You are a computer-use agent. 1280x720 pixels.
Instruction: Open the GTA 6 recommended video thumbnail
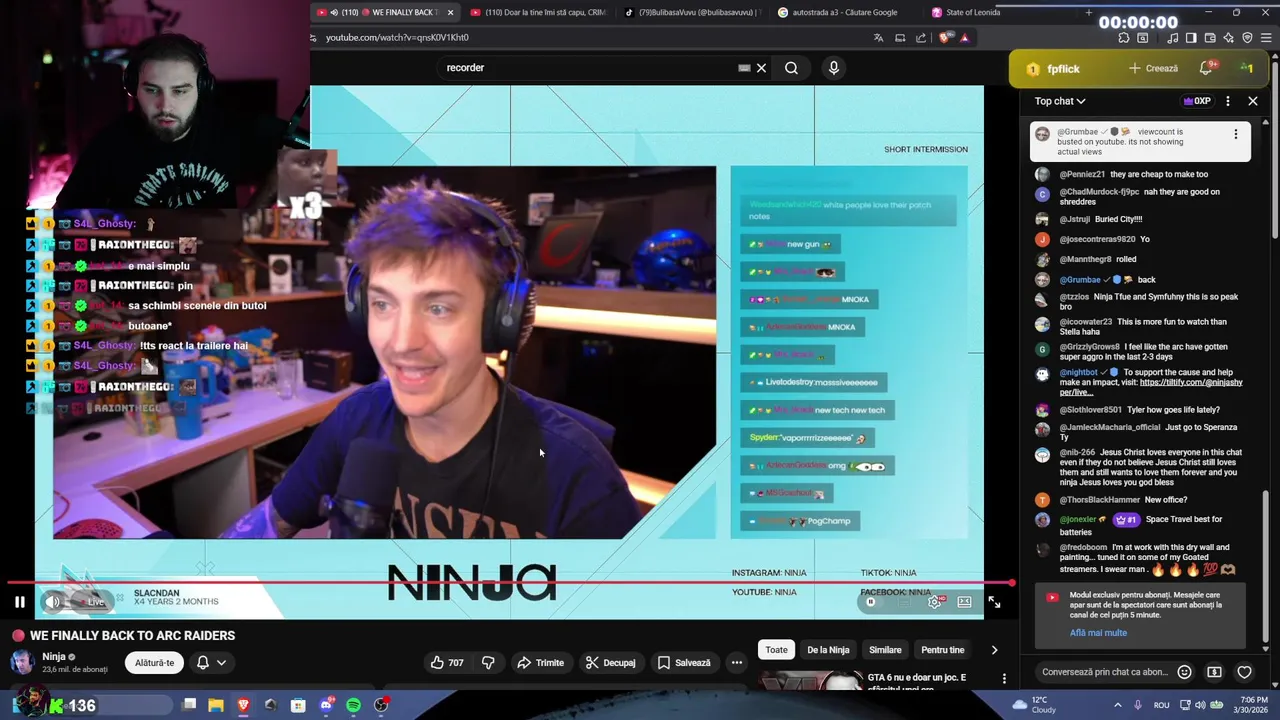[x=810, y=681]
